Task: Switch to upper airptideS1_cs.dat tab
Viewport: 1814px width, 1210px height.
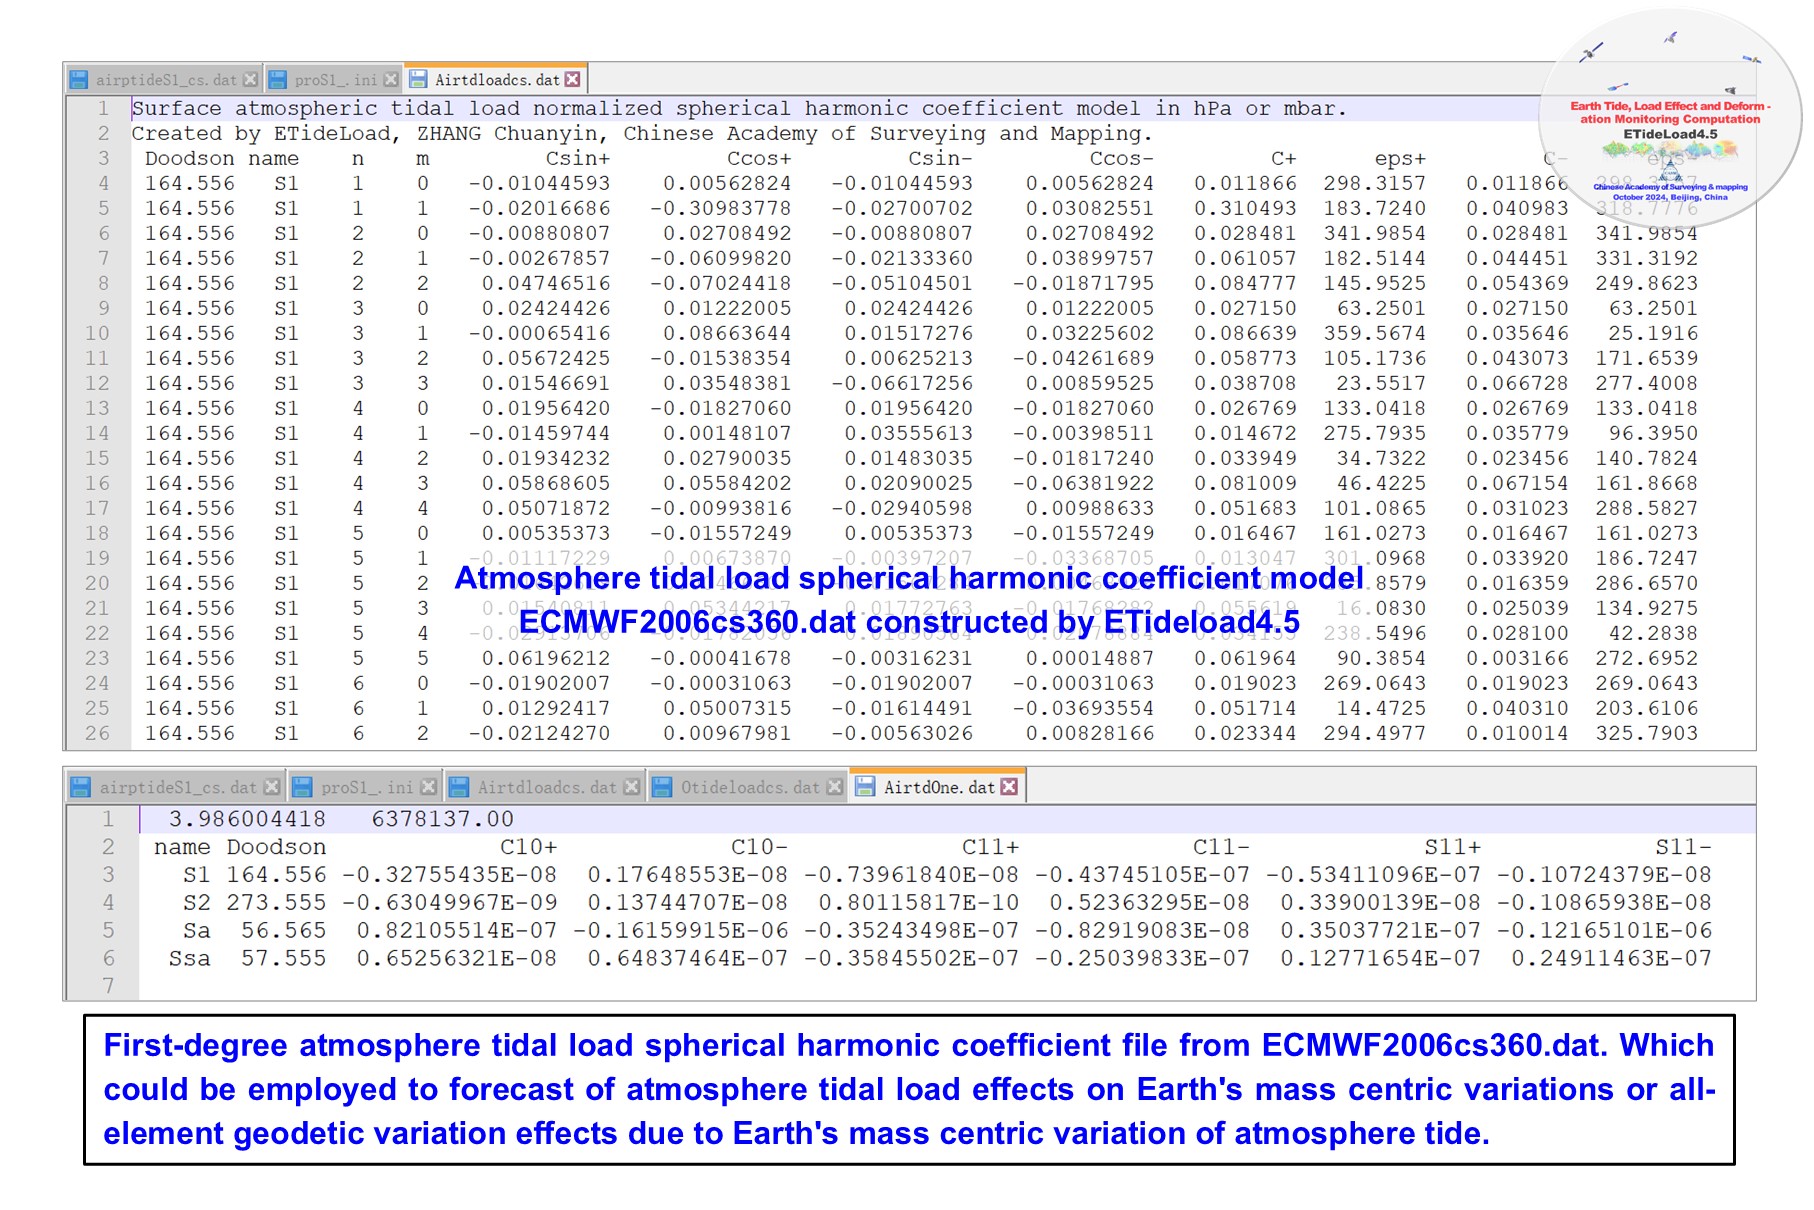Action: point(165,80)
